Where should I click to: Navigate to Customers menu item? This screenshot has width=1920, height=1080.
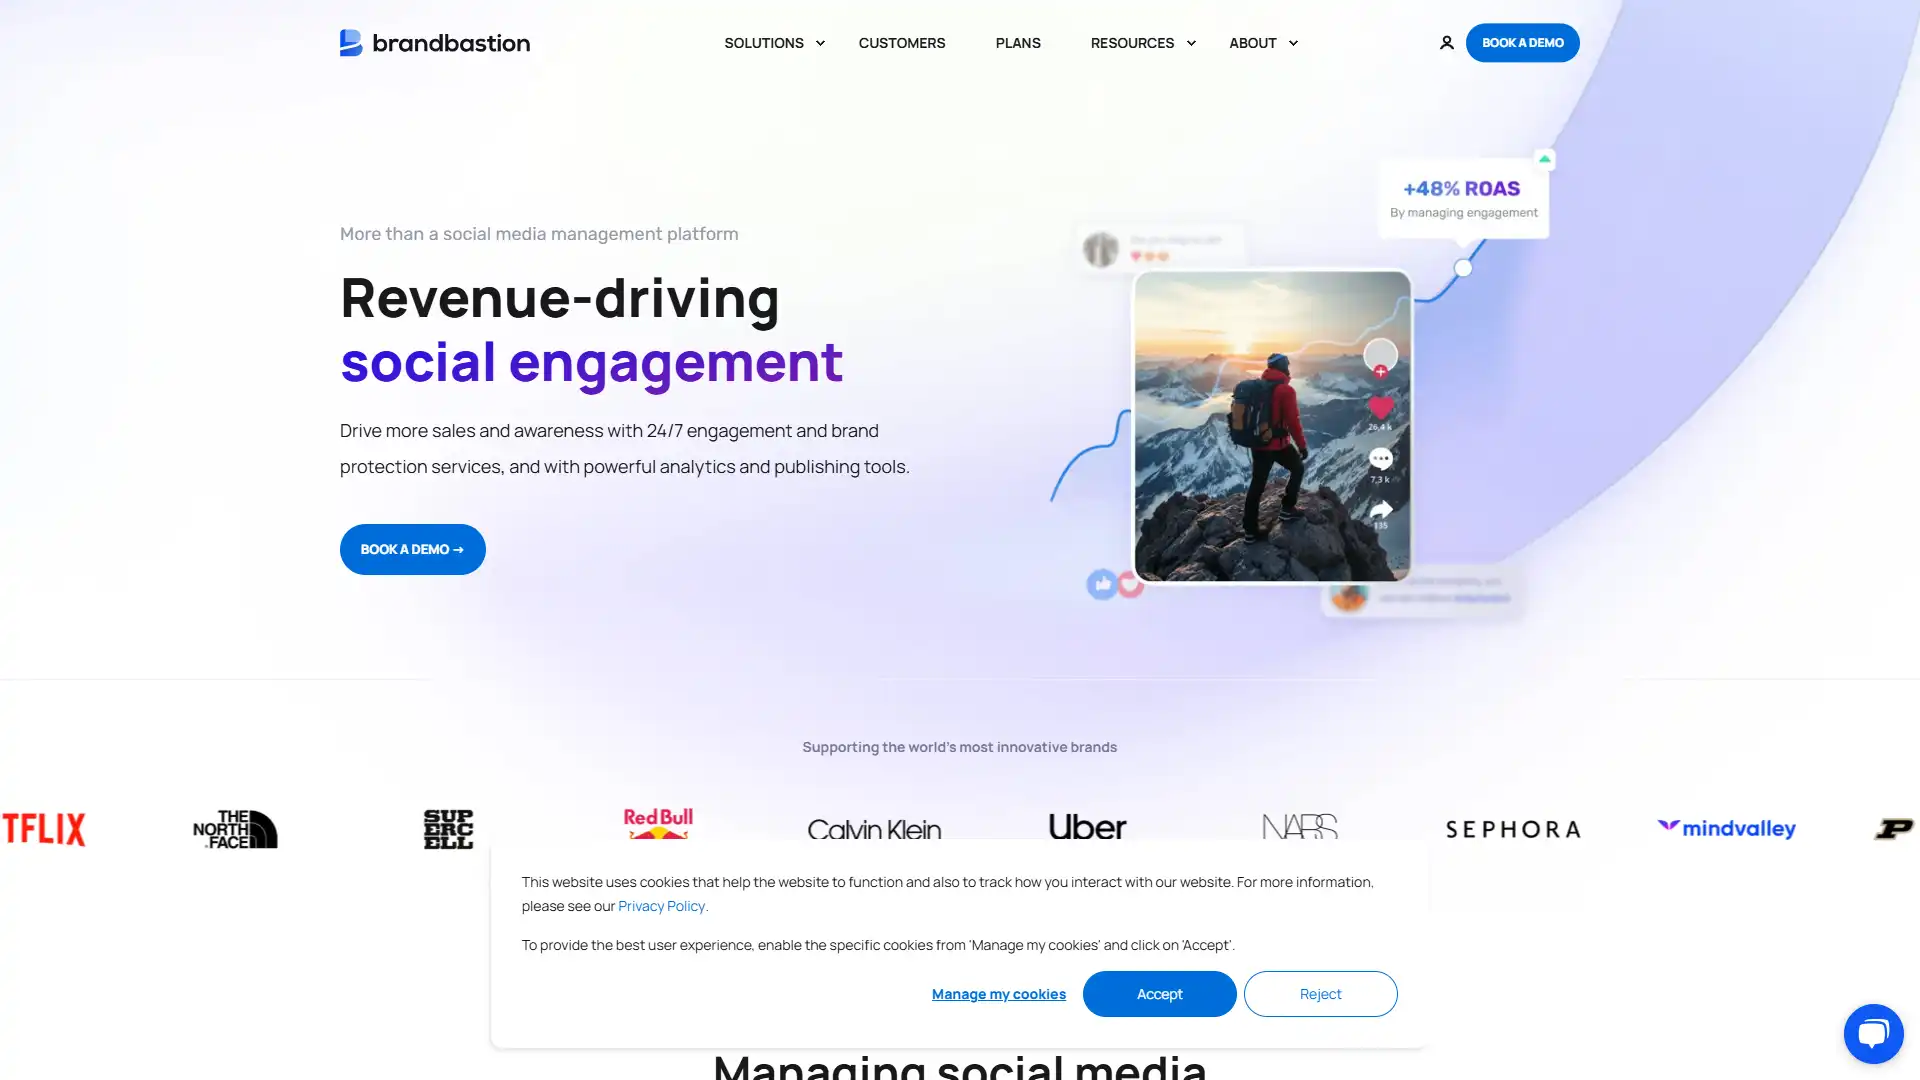point(902,42)
